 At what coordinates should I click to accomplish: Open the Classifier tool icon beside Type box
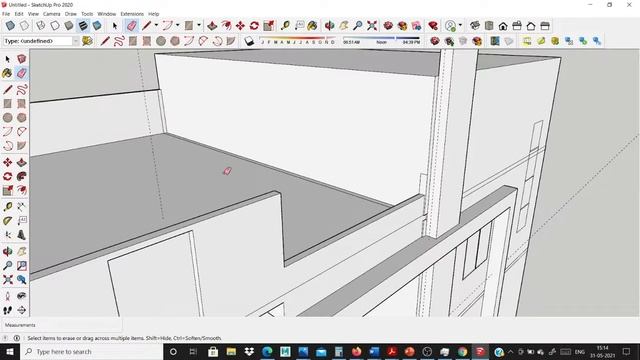[87, 41]
